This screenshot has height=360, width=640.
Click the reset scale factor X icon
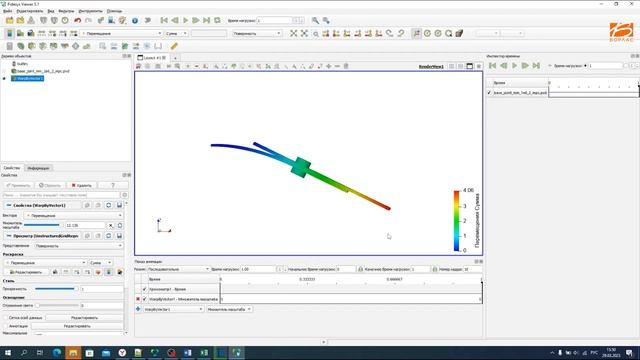(x=111, y=225)
